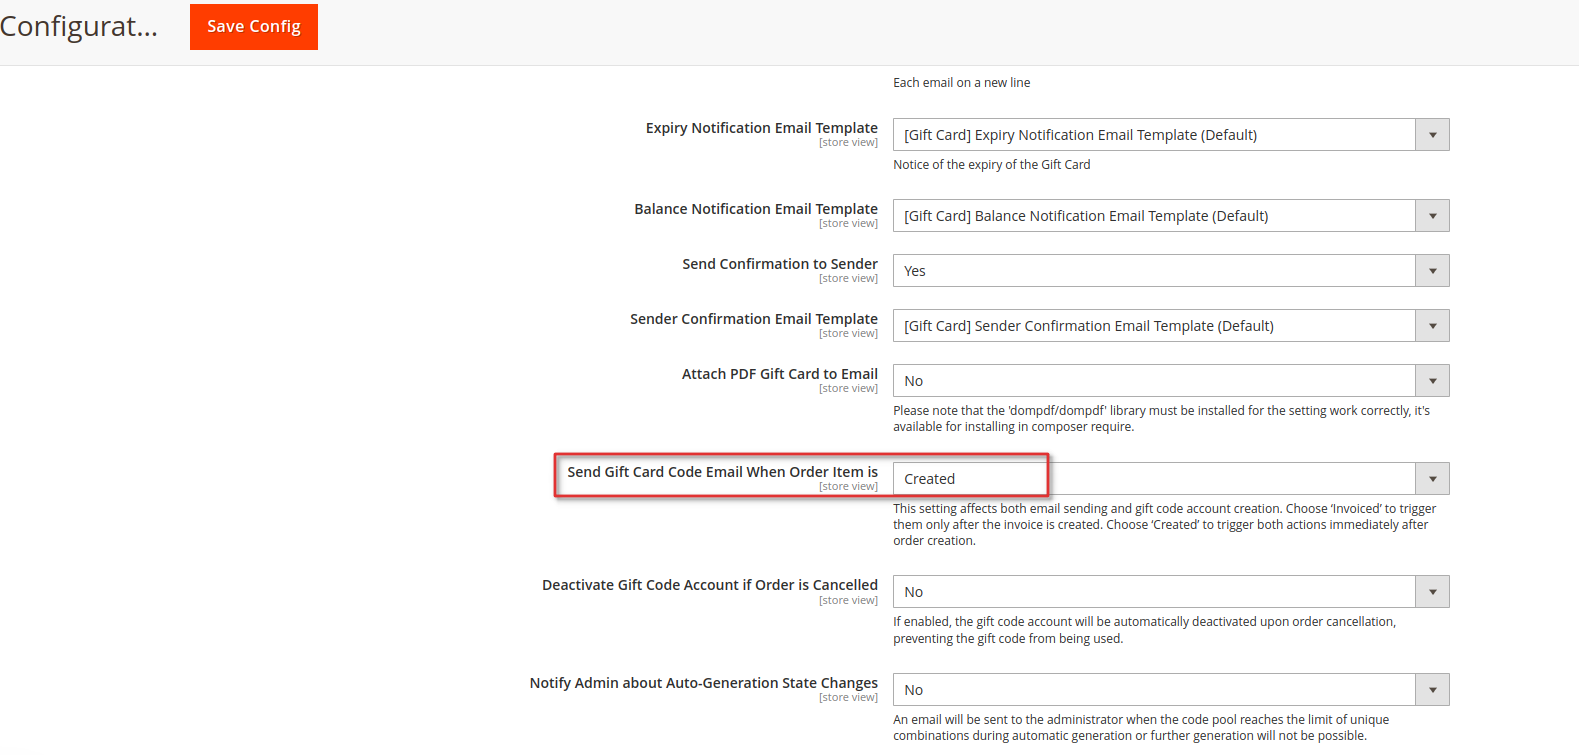Click the order cancellation deactivation help text
Viewport: 1579px width, 755px height.
click(1145, 630)
